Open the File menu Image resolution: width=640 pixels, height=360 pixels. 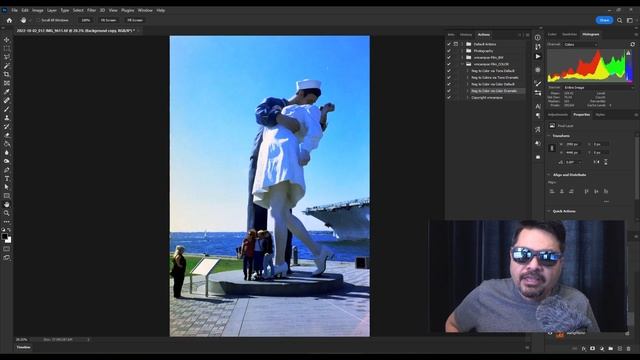point(14,10)
